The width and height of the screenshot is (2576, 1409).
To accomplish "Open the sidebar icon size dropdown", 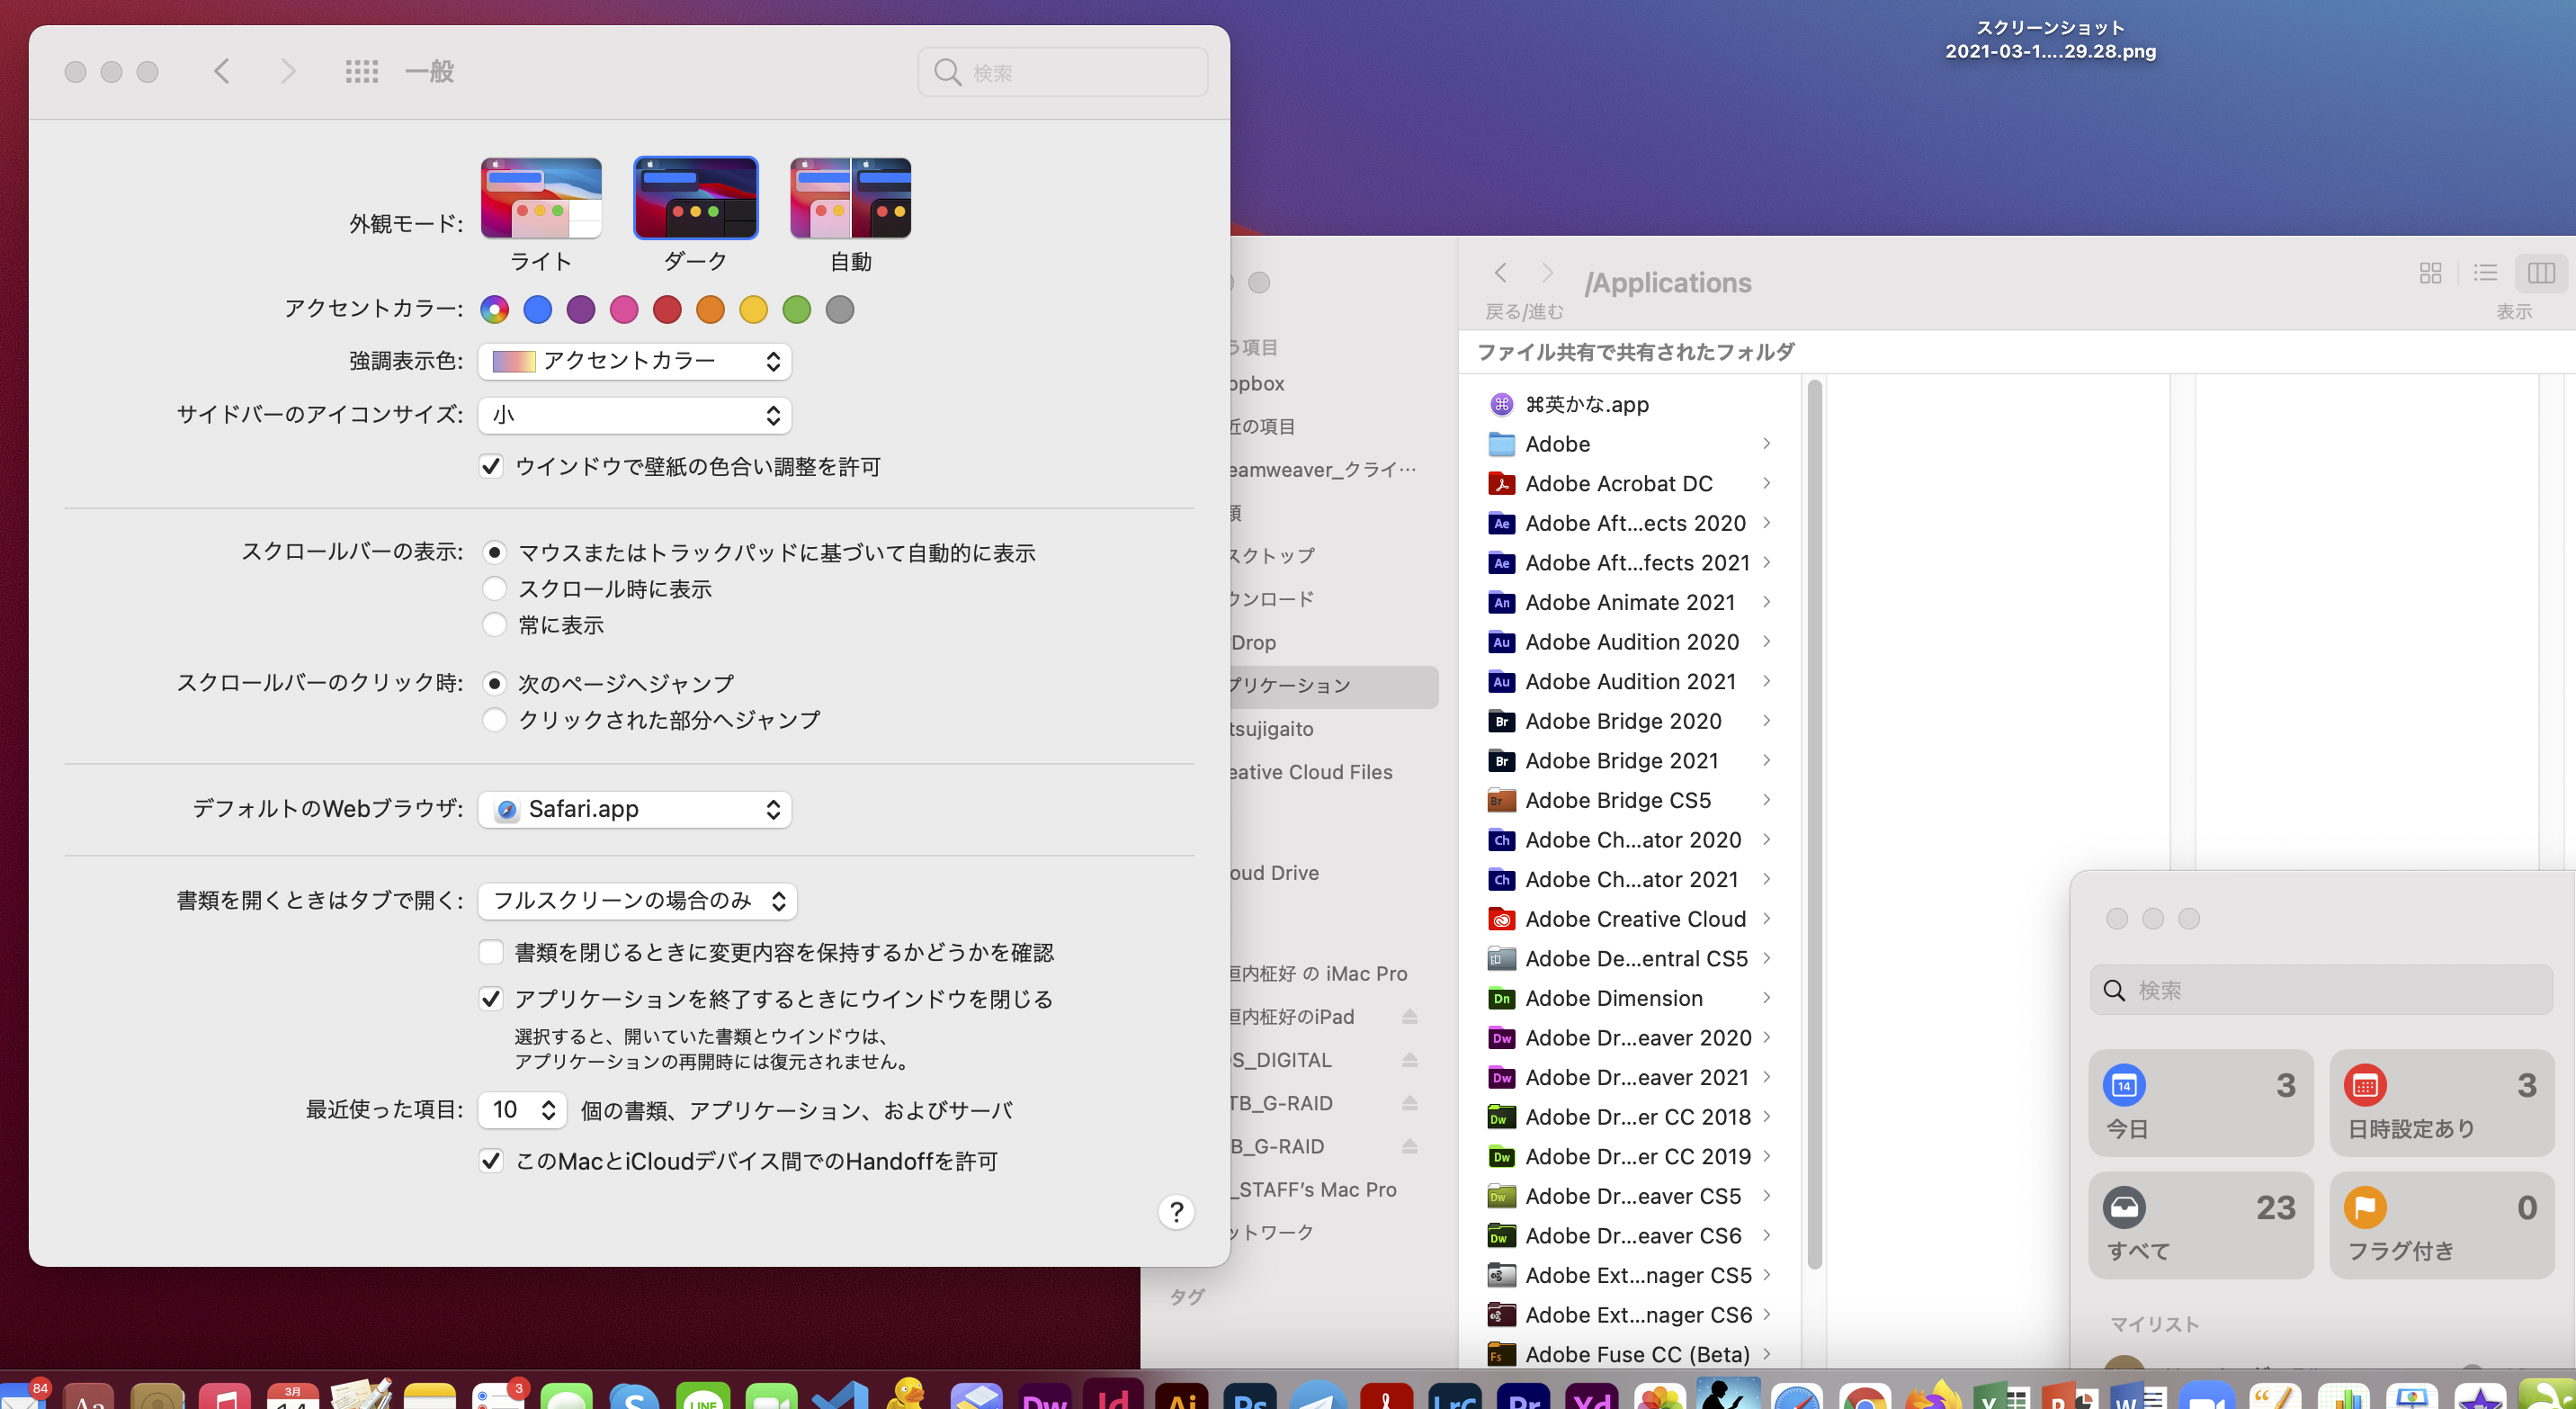I will [x=634, y=415].
